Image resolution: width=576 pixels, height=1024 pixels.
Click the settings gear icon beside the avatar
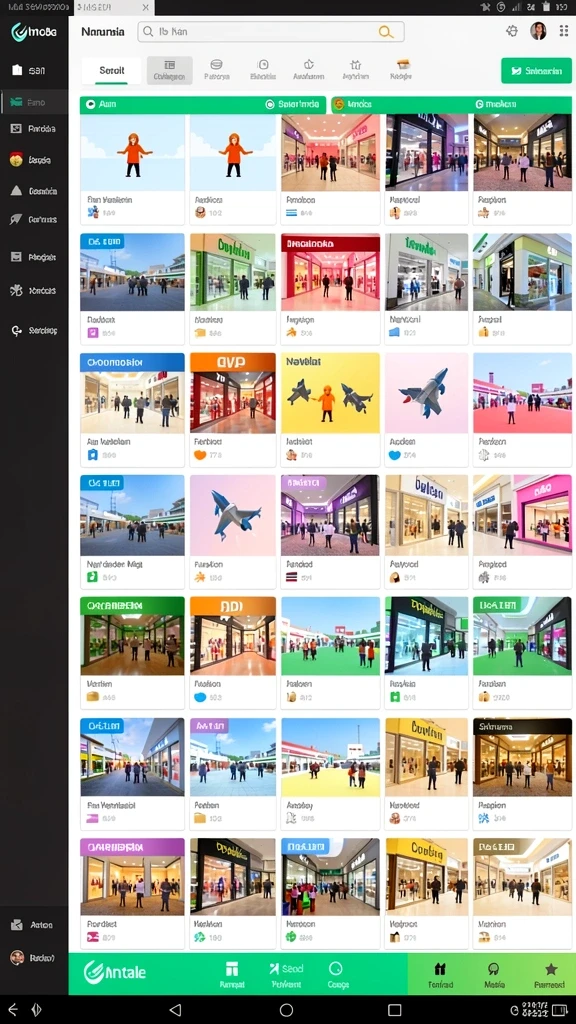click(511, 31)
